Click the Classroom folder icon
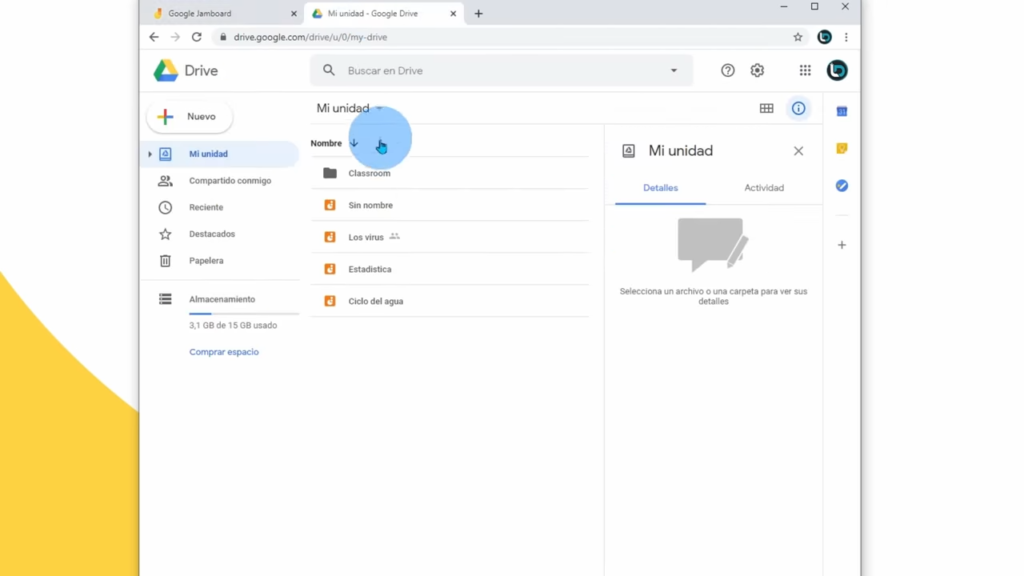This screenshot has width=1024, height=576. (x=330, y=173)
